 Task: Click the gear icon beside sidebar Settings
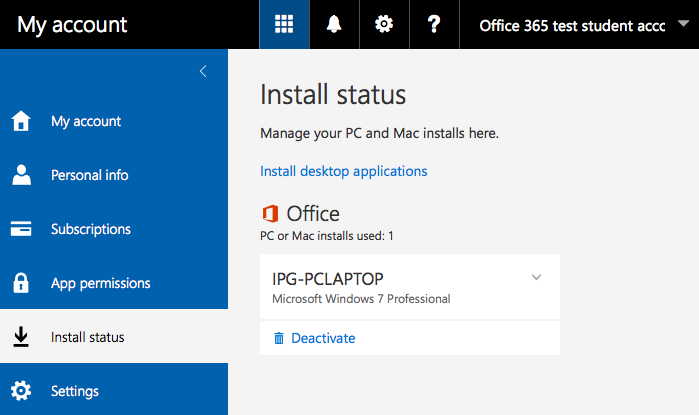[x=21, y=391]
